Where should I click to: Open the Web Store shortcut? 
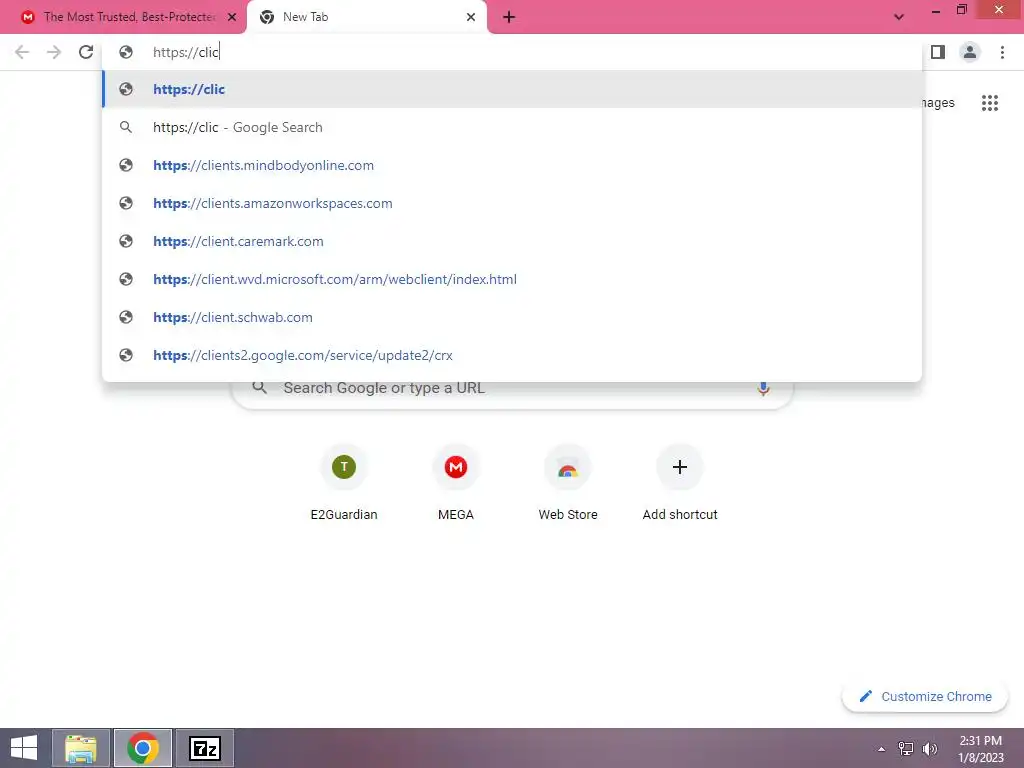pyautogui.click(x=568, y=485)
